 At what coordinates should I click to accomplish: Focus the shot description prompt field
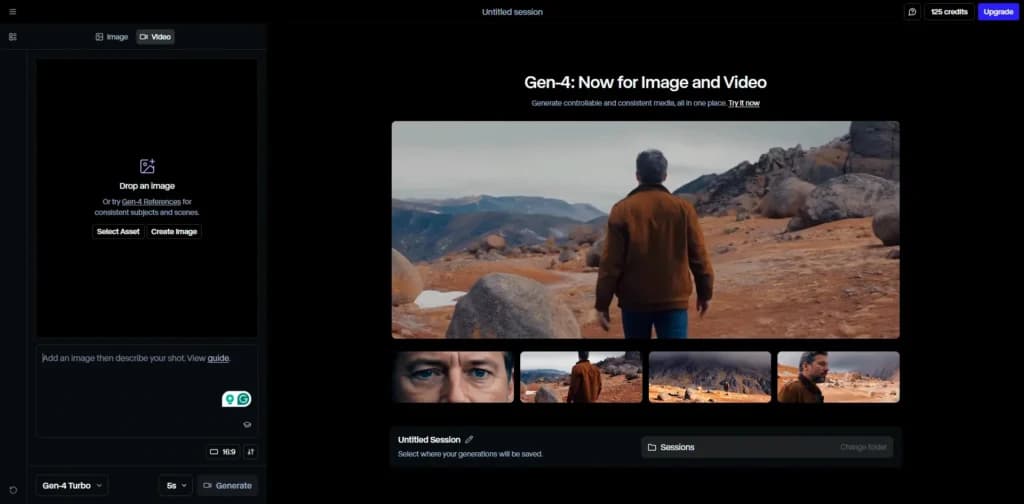(147, 390)
